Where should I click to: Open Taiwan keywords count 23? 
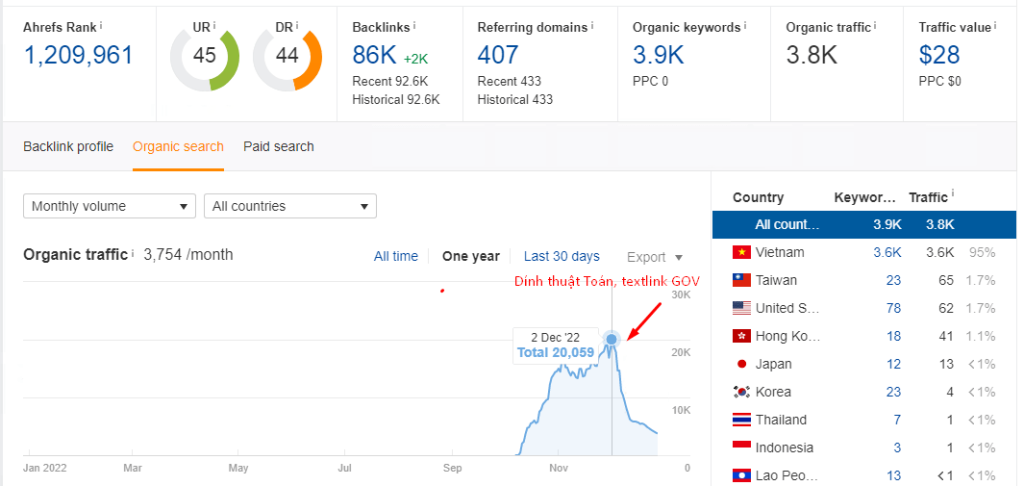click(893, 280)
